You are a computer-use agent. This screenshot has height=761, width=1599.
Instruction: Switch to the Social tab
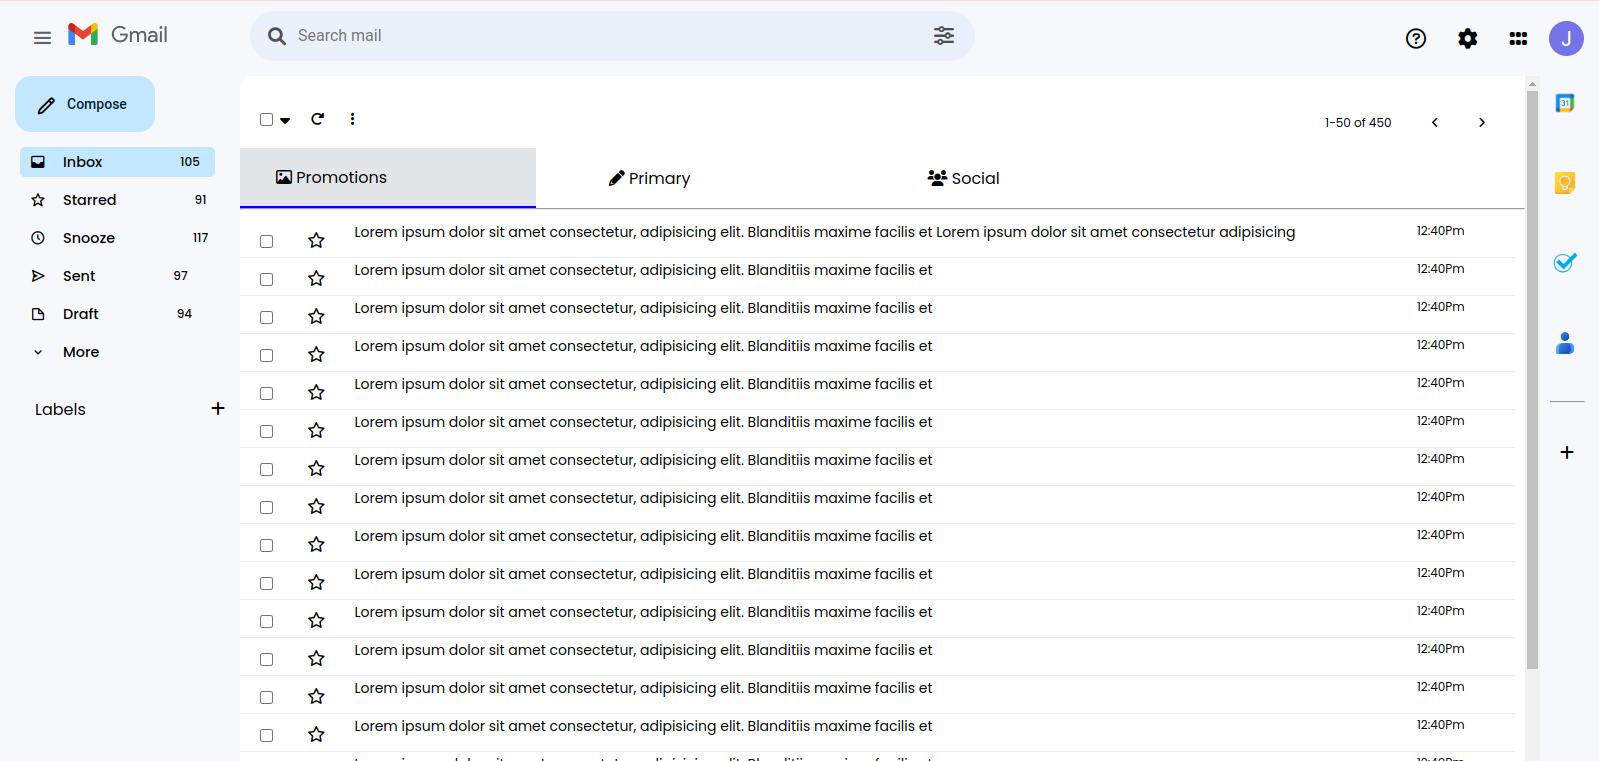964,178
